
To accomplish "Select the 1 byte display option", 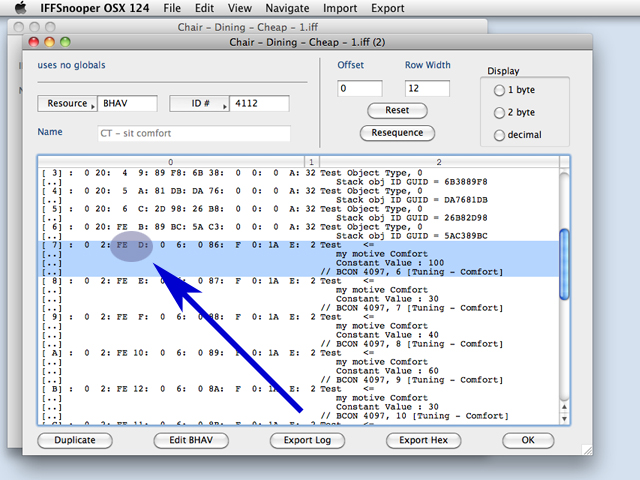I will pyautogui.click(x=499, y=90).
